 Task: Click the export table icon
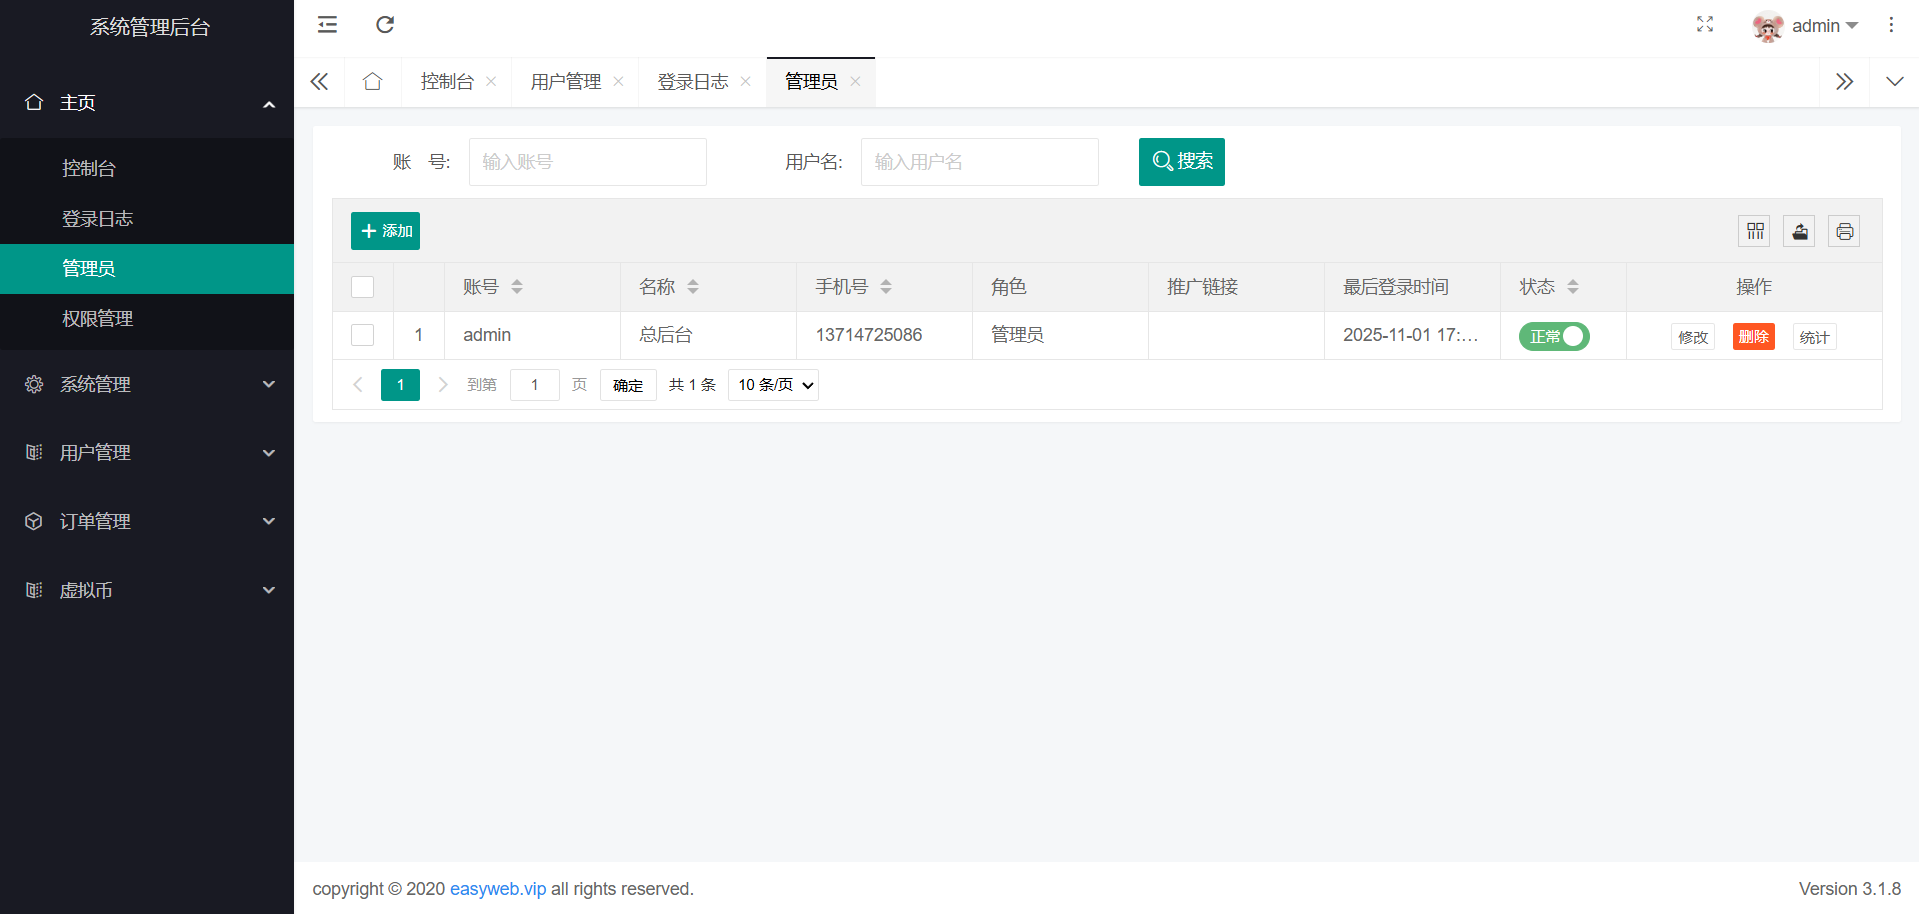pos(1799,232)
